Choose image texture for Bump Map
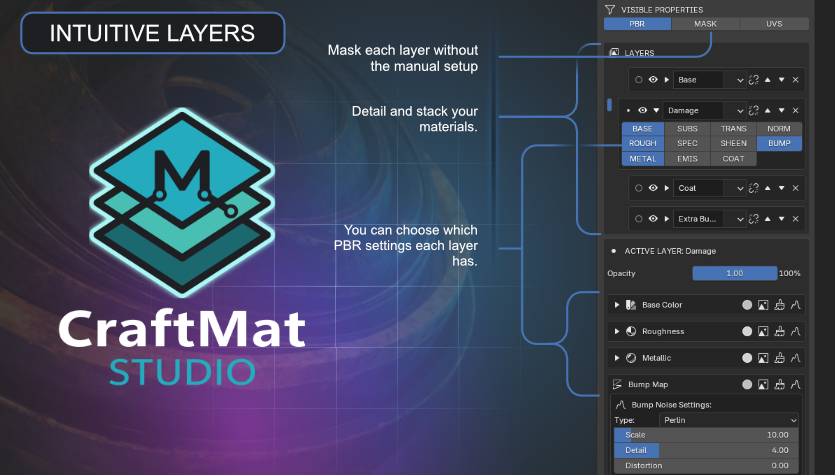Viewport: 835px width, 475px height. [x=763, y=384]
